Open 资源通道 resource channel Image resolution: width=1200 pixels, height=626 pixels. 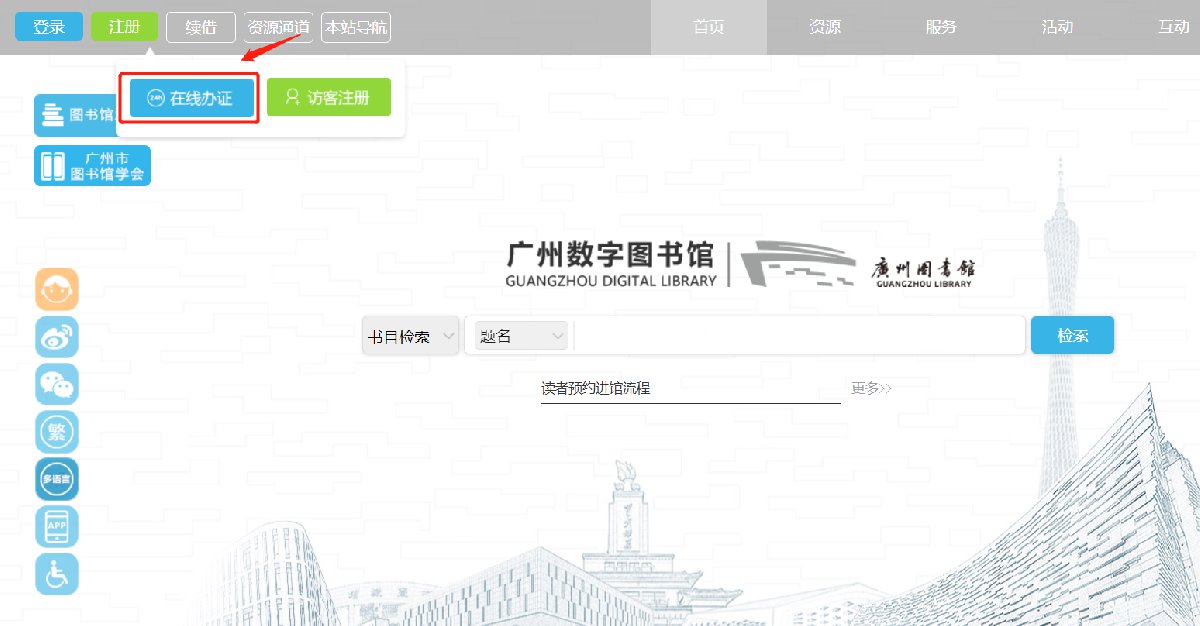click(279, 27)
